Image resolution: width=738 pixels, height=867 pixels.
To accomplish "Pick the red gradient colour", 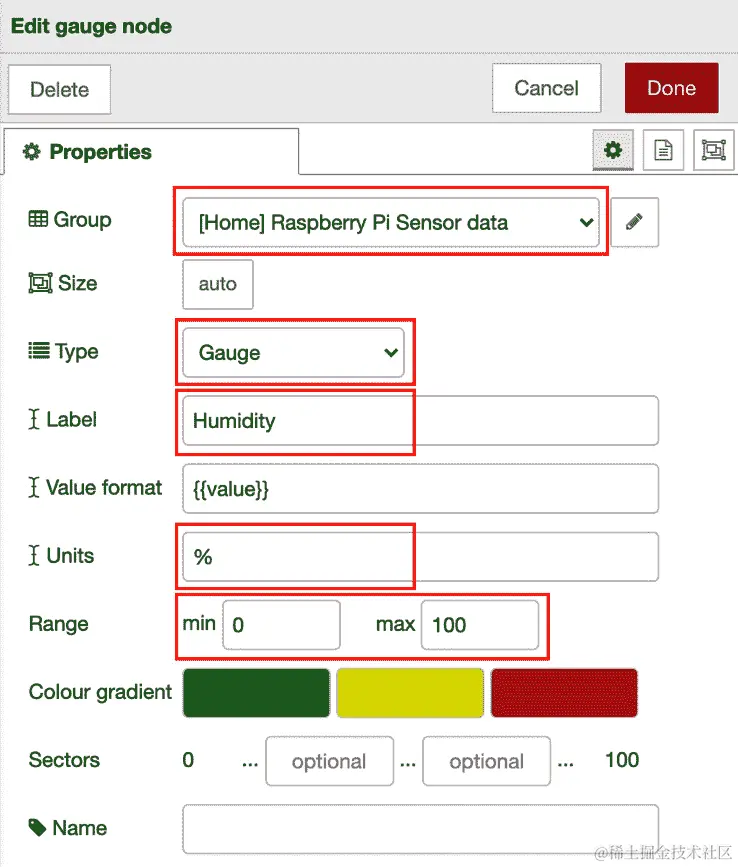I will pyautogui.click(x=564, y=693).
